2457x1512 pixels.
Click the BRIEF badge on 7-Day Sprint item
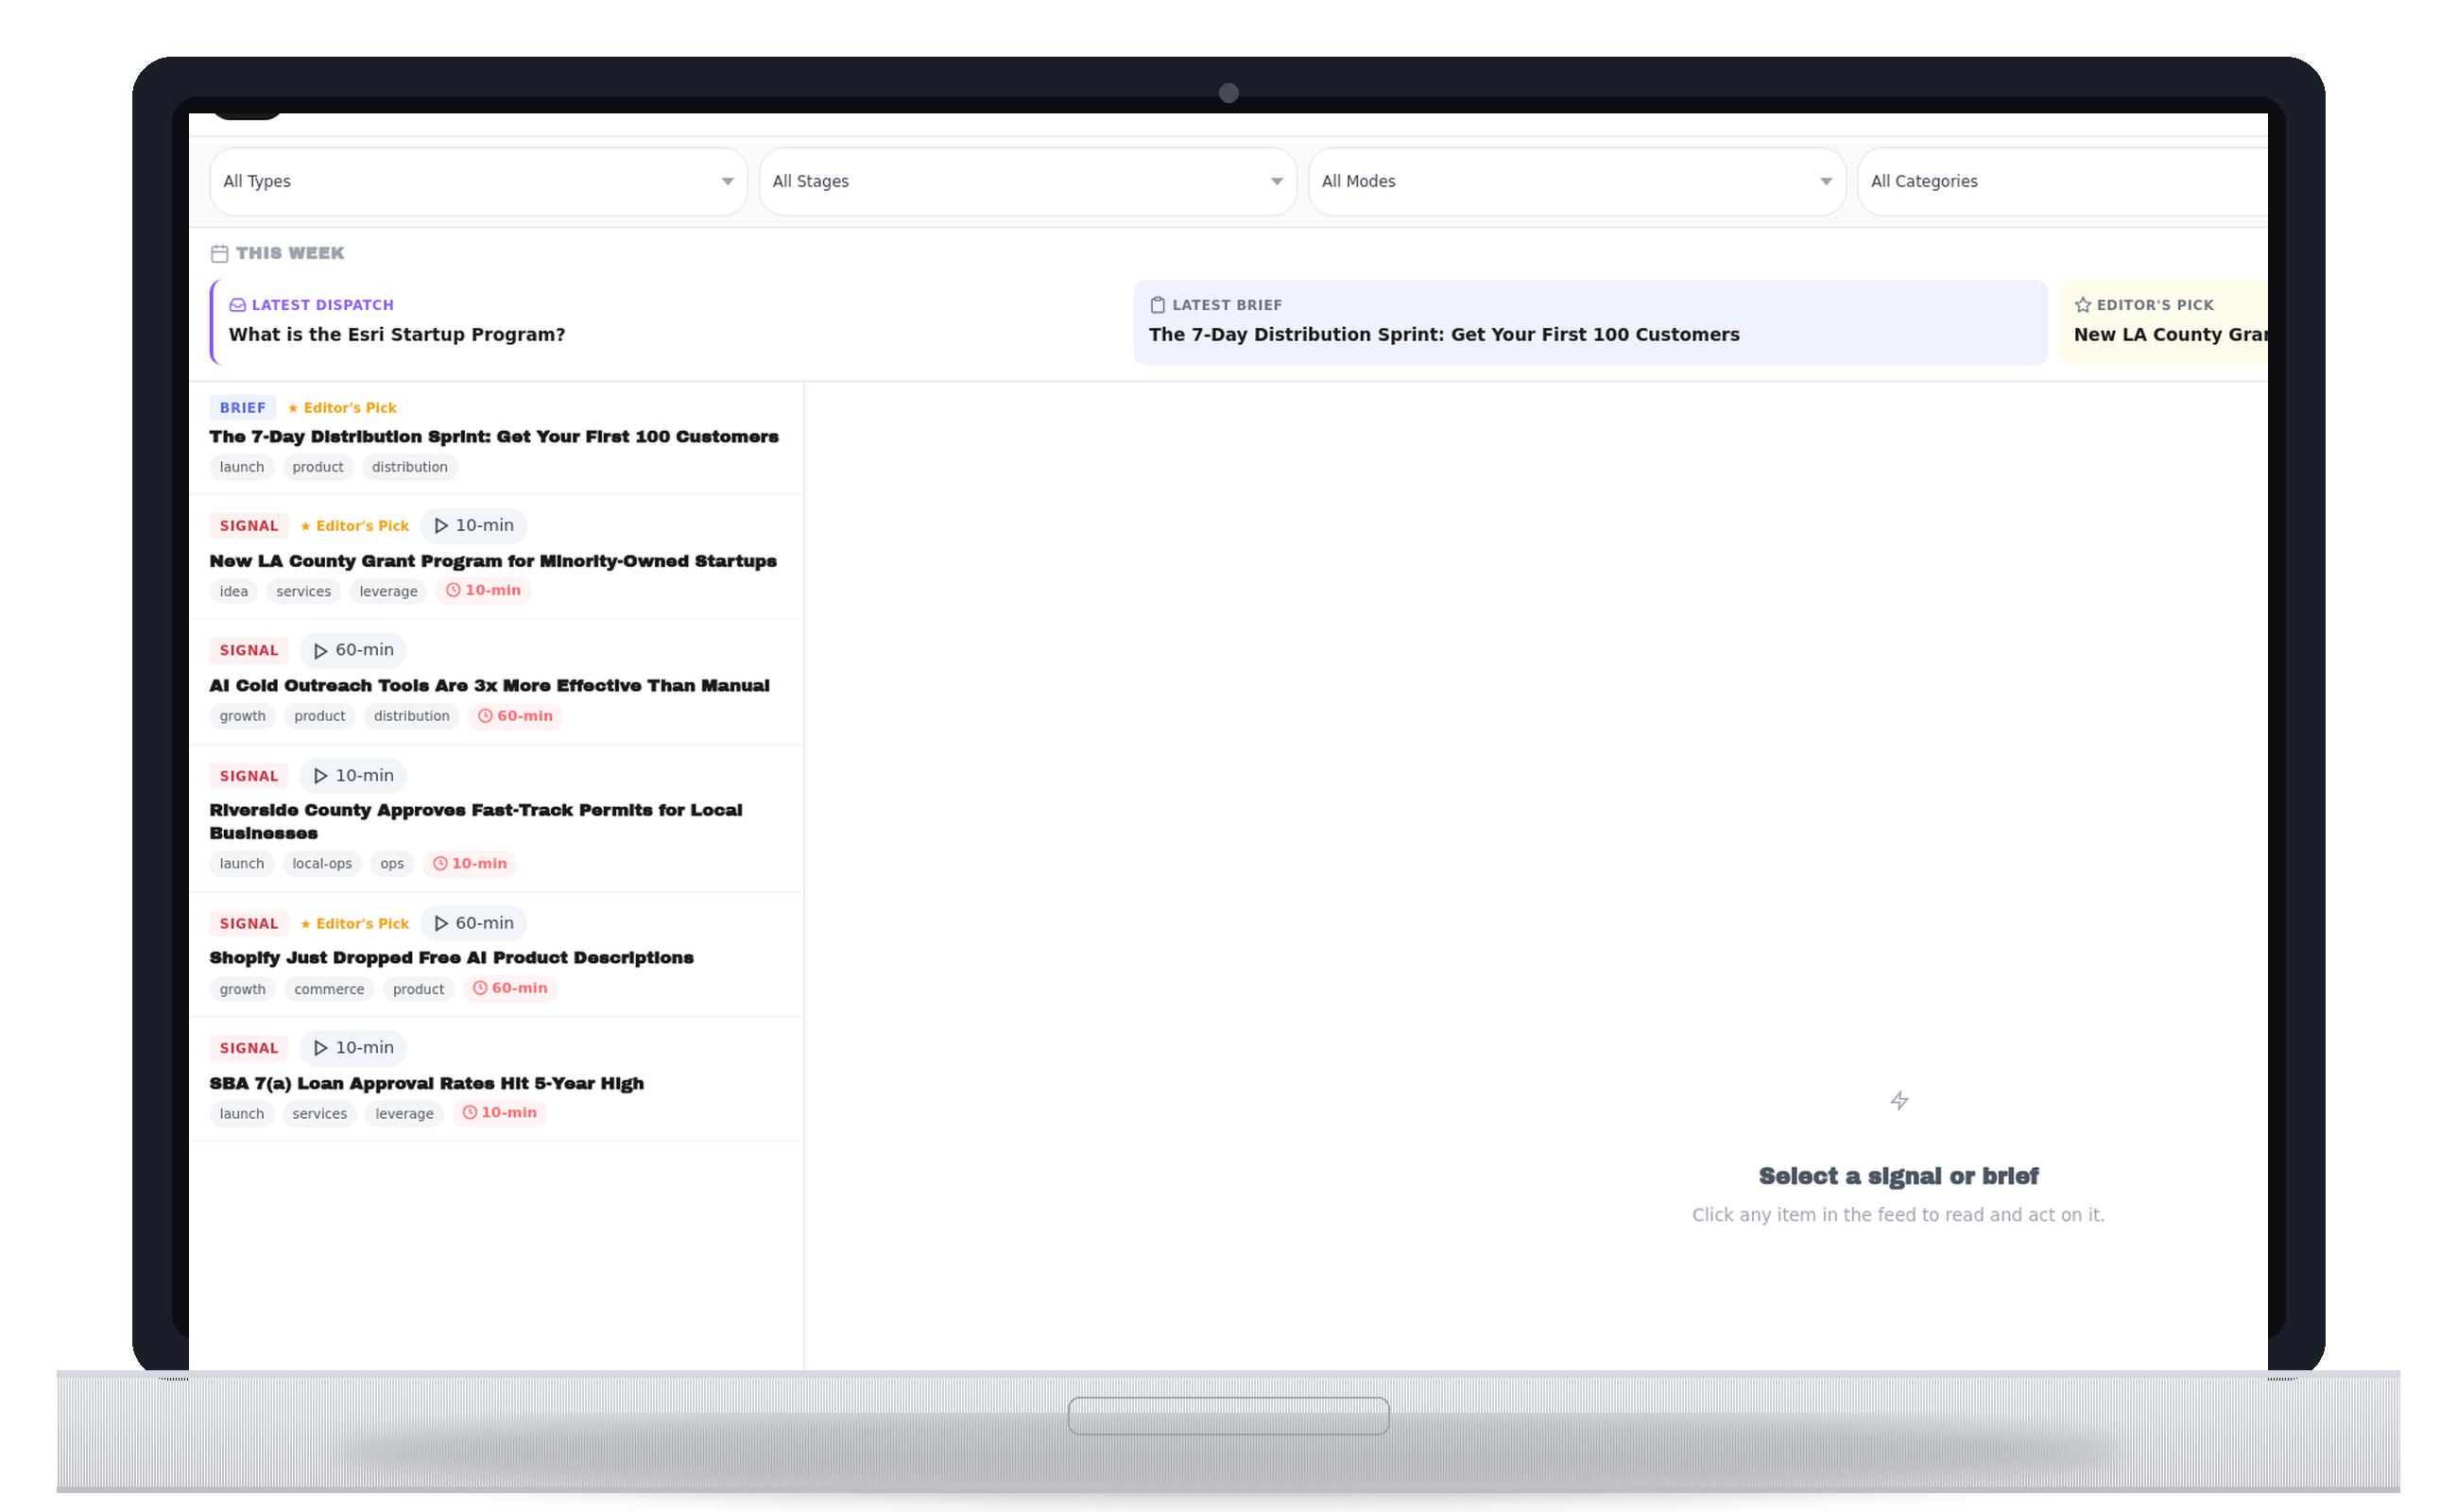[242, 408]
